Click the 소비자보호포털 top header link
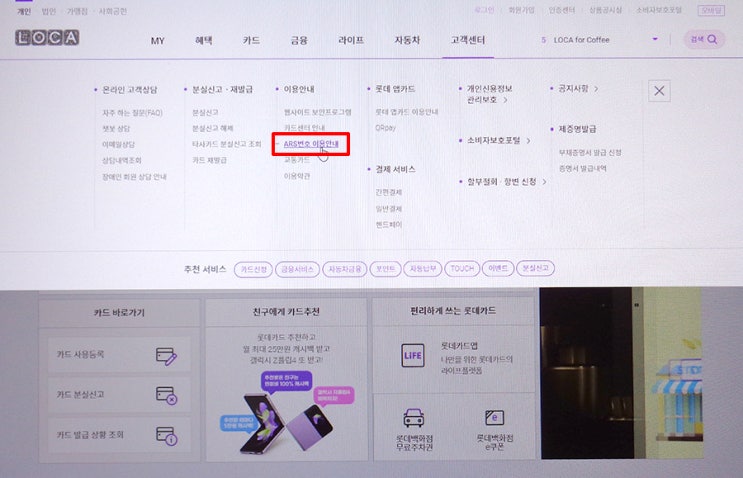Screen dimensions: 743x478 (659, 10)
